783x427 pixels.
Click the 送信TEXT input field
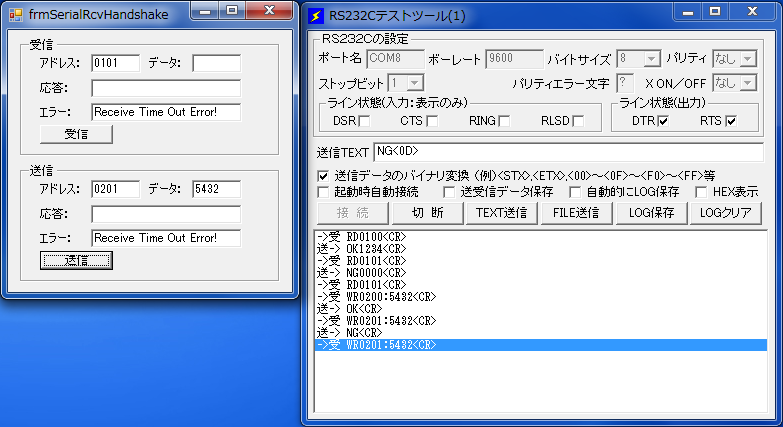[568, 152]
